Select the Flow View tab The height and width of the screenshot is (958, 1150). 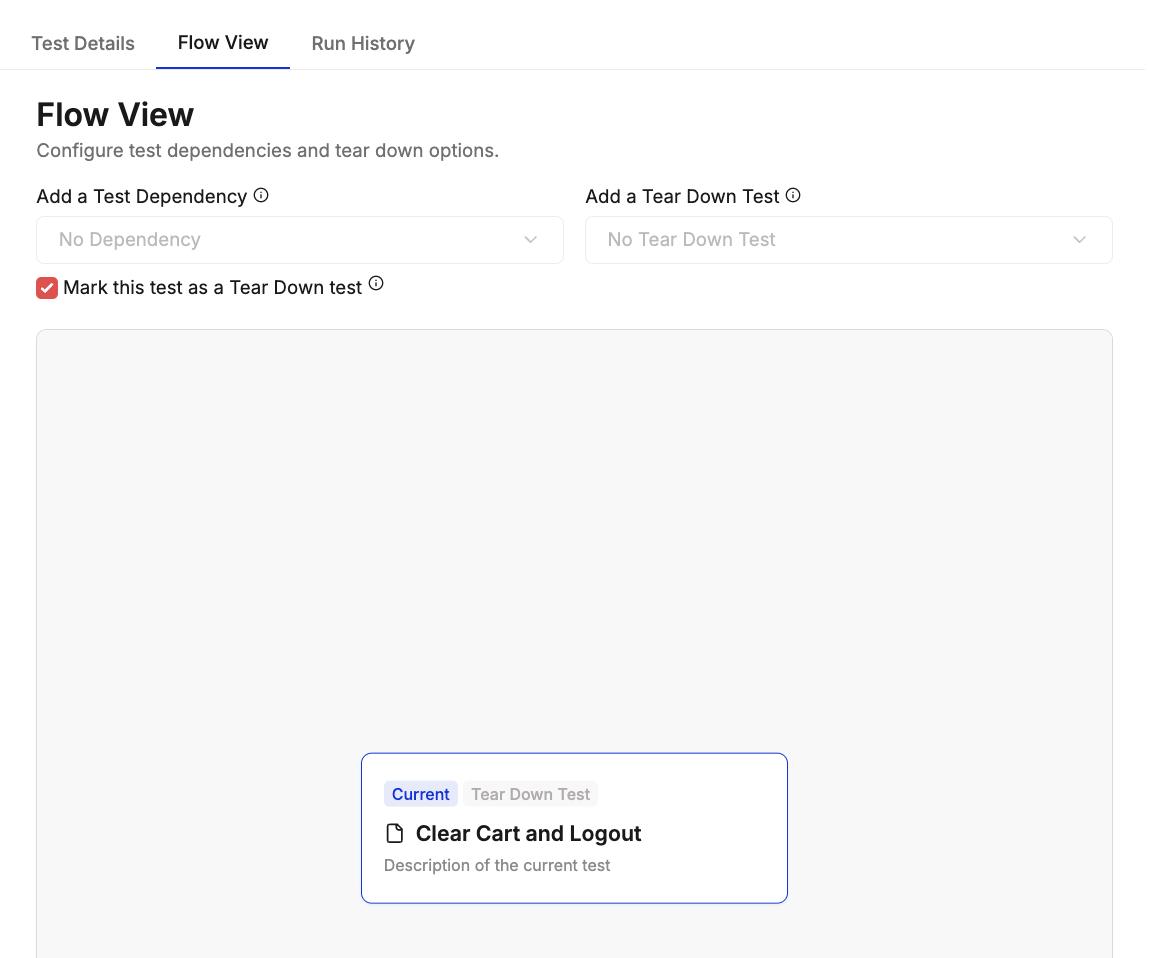tap(223, 43)
